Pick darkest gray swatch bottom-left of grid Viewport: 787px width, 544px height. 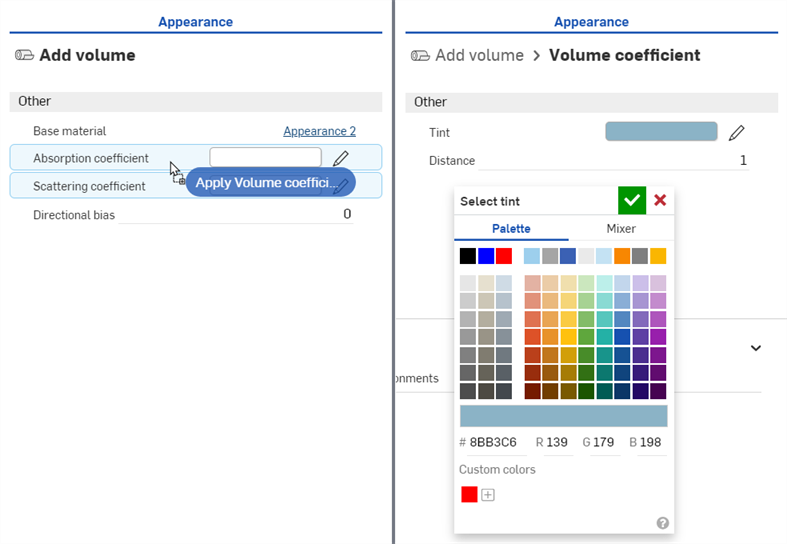click(468, 391)
